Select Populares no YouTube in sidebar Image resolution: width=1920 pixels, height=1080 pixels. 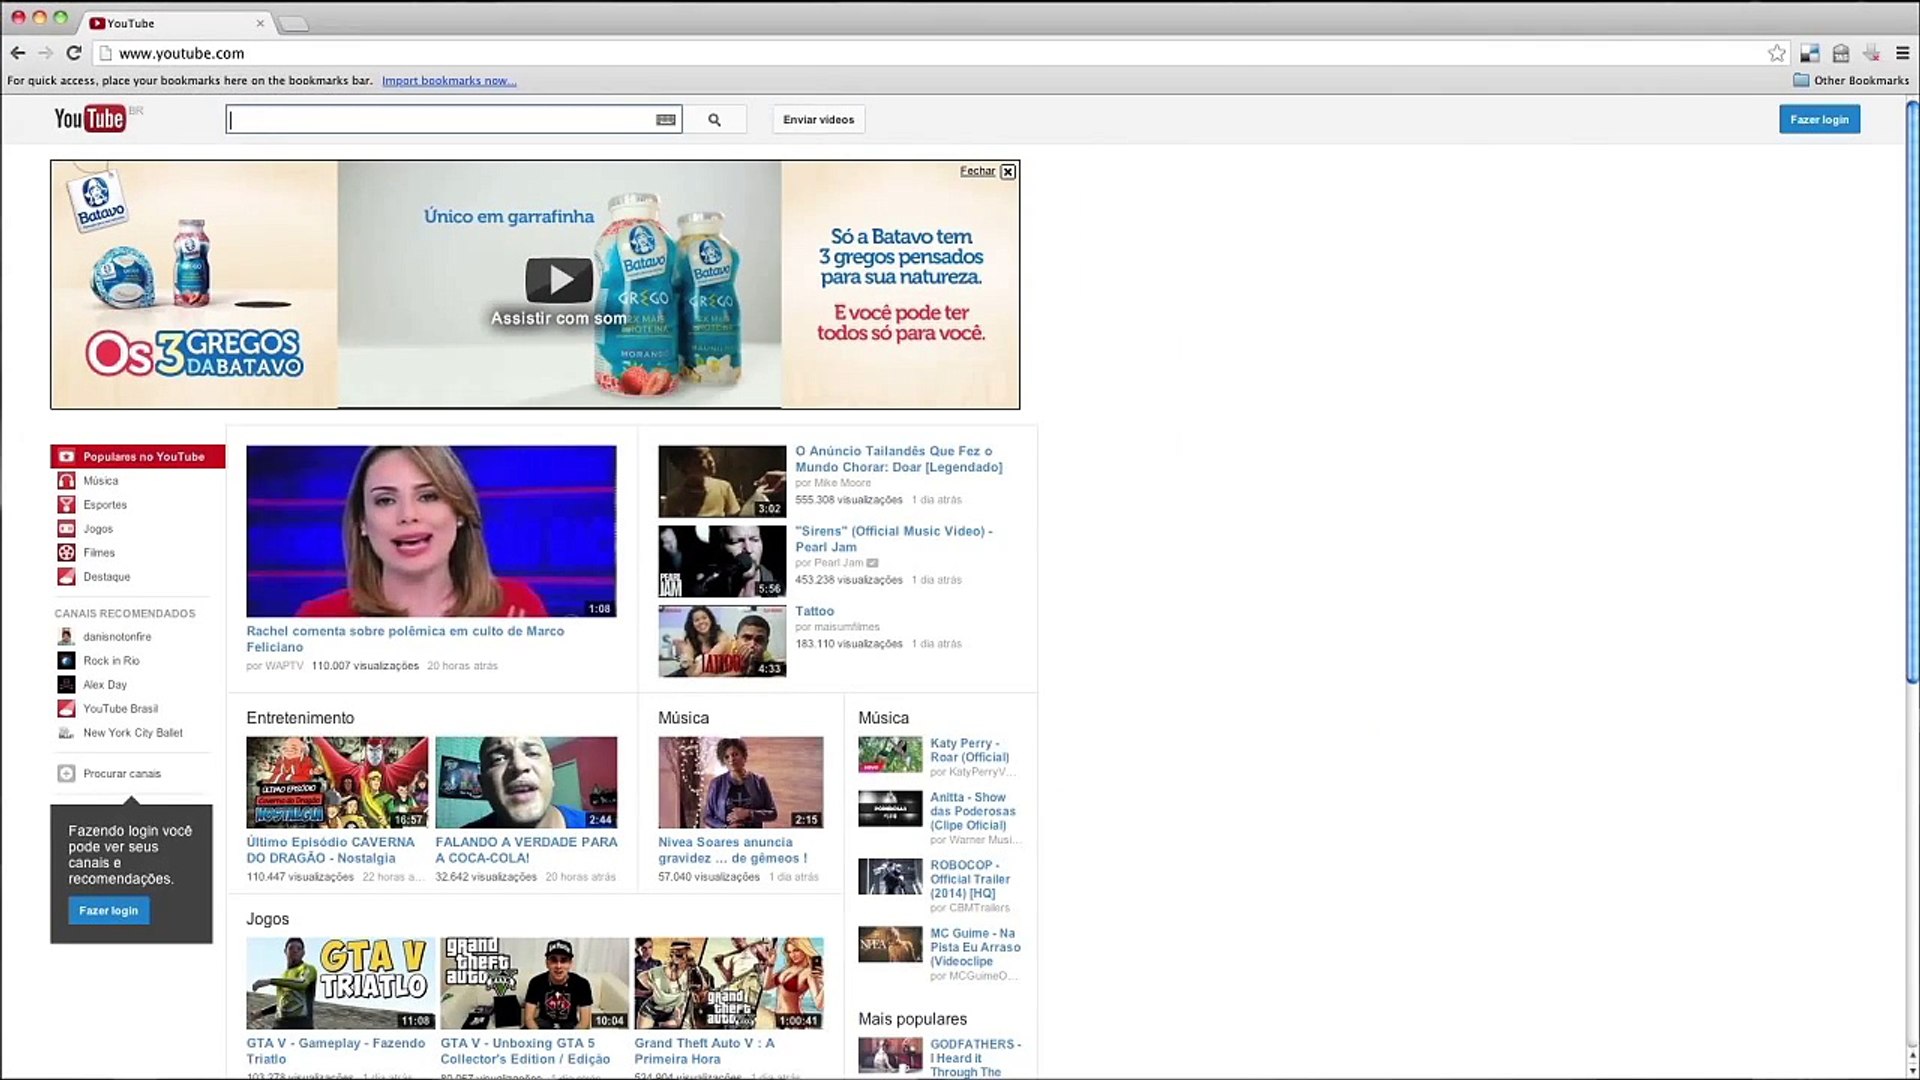138,456
